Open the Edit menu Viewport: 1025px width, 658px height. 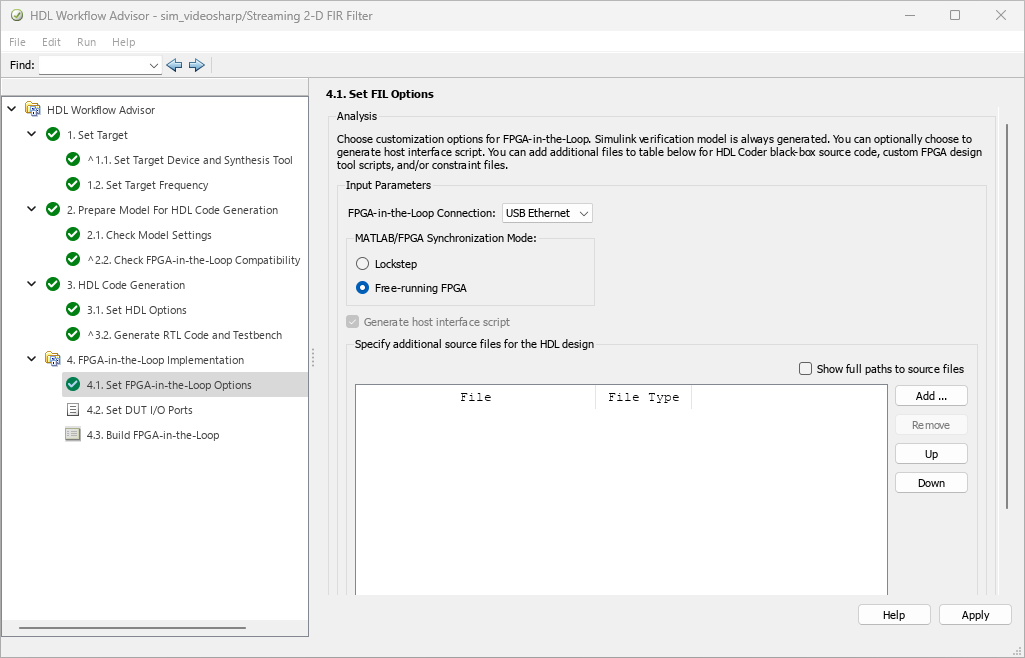coord(51,42)
